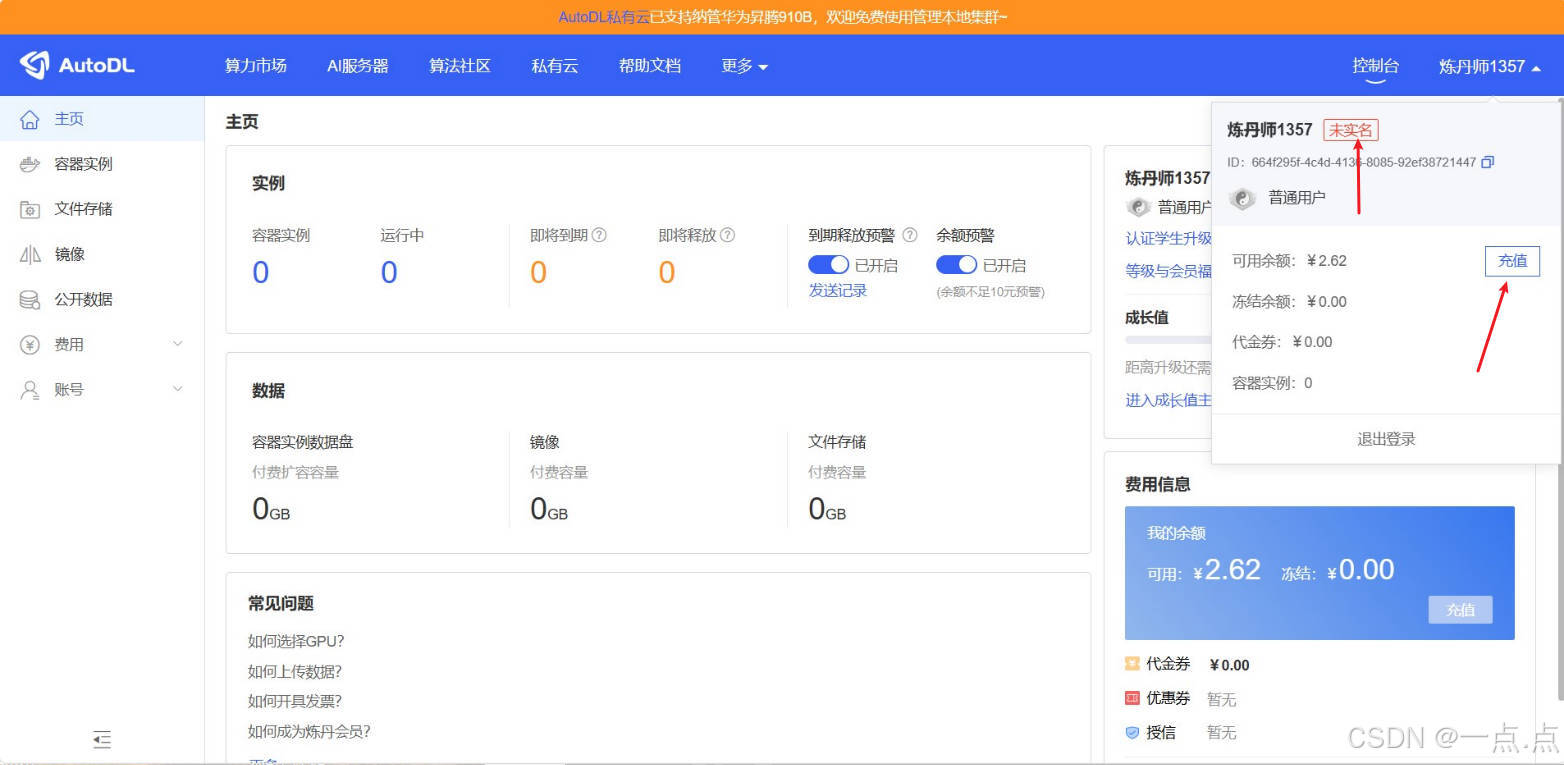
Task: Expand the 费用 sidebar submenu
Action: (x=178, y=344)
